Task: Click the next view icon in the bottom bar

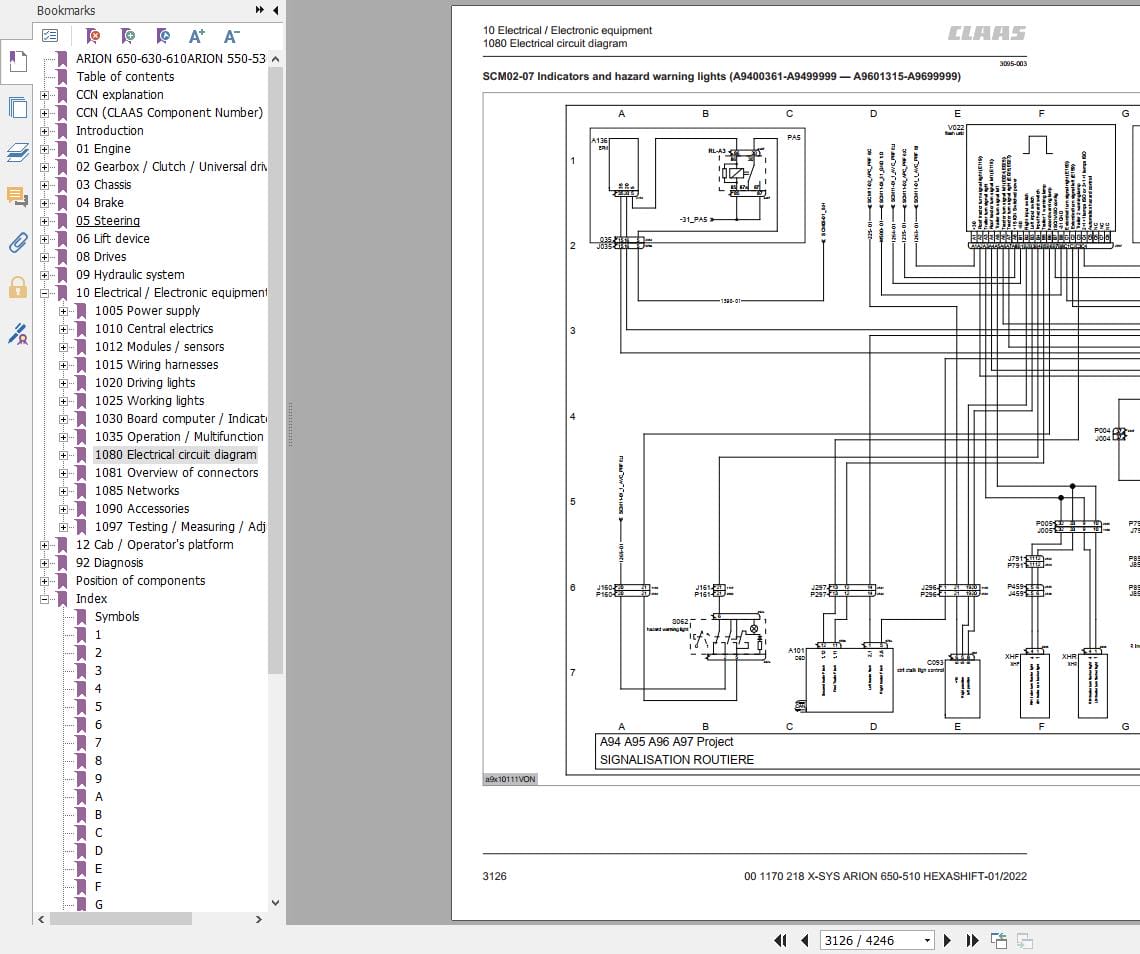Action: point(1025,940)
